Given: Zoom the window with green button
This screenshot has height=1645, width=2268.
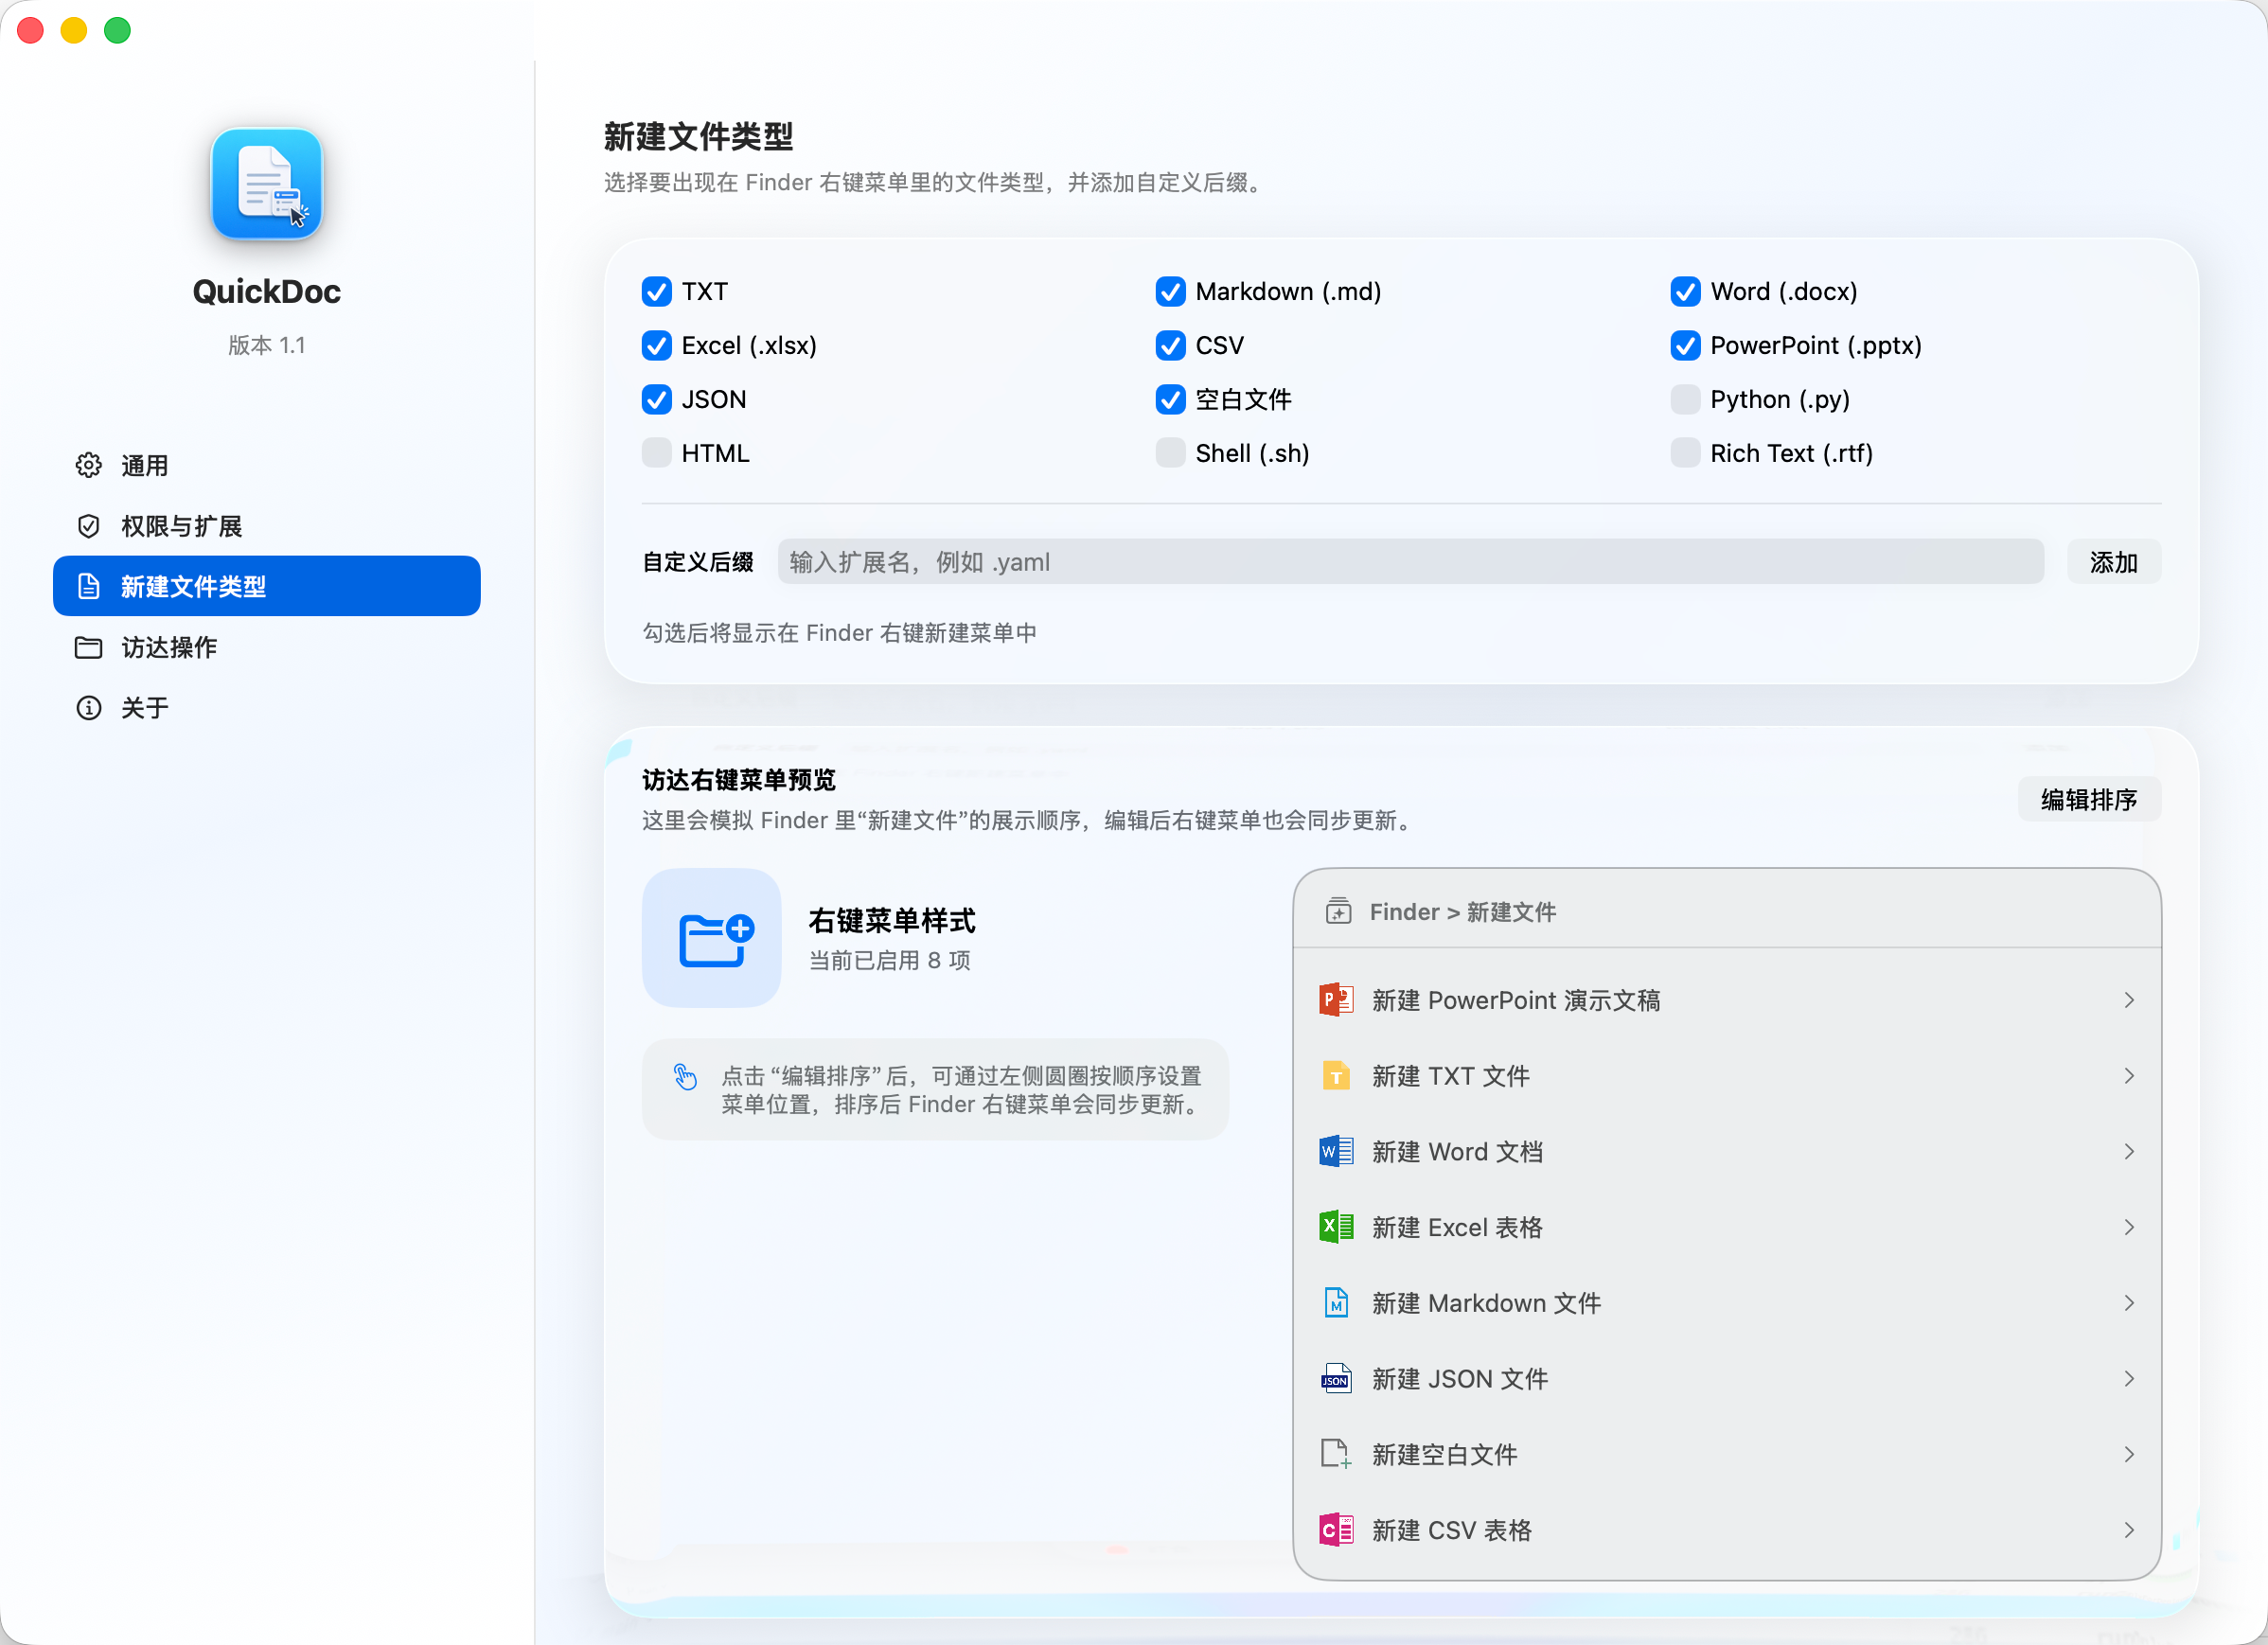Looking at the screenshot, I should pyautogui.click(x=118, y=31).
